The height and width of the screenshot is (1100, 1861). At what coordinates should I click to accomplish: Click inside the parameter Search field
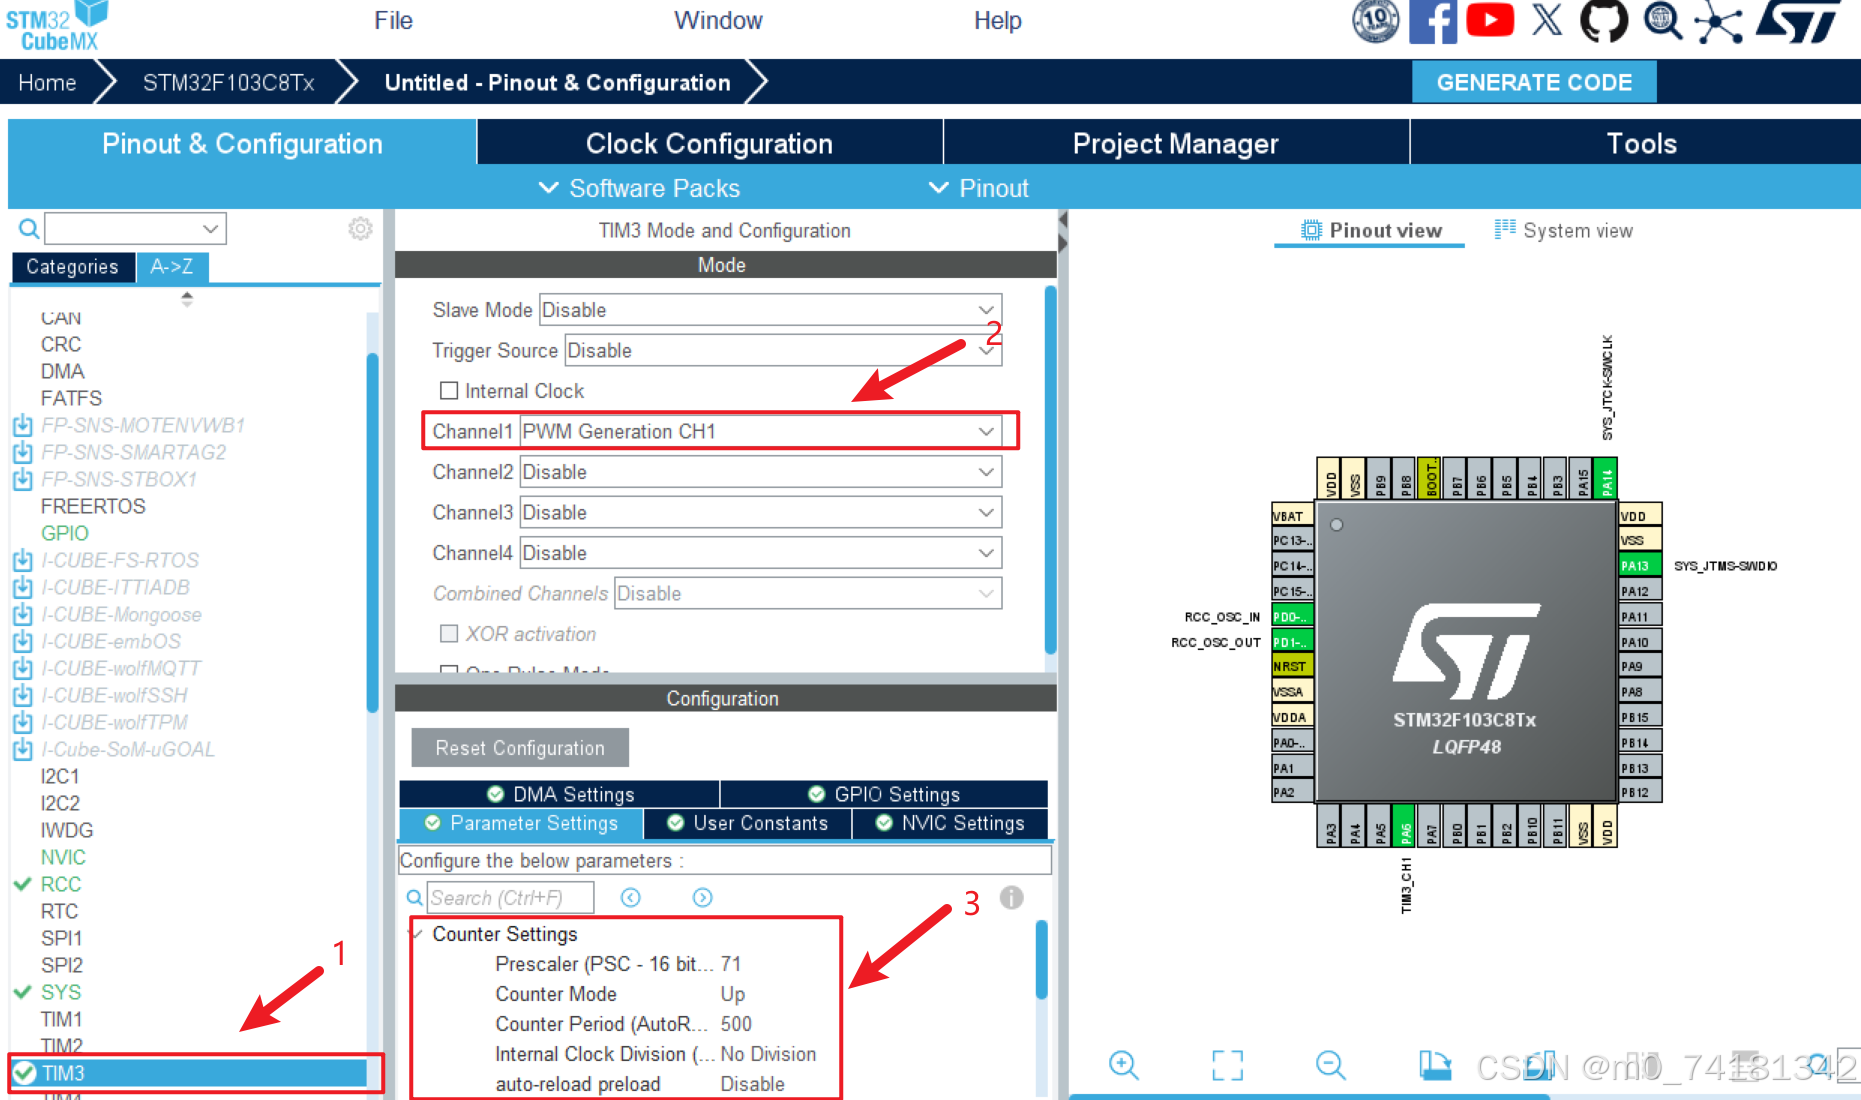click(x=510, y=898)
